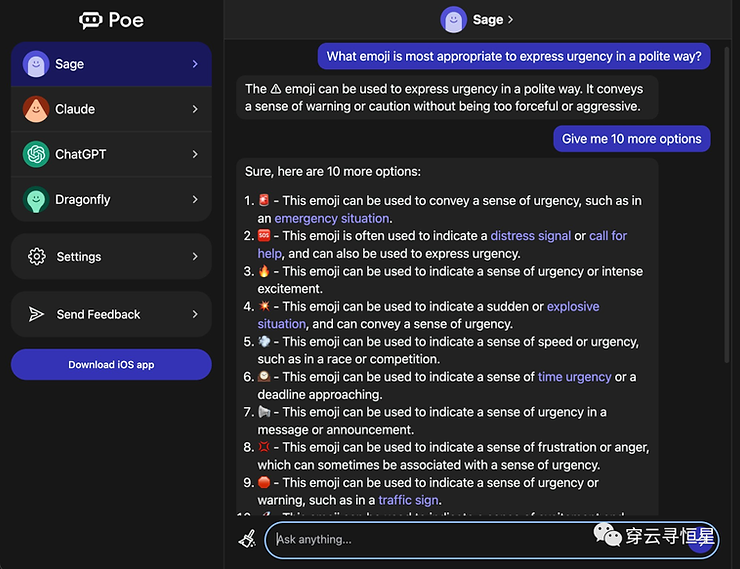
Task: Open the Dragonfly chat
Action: point(111,200)
